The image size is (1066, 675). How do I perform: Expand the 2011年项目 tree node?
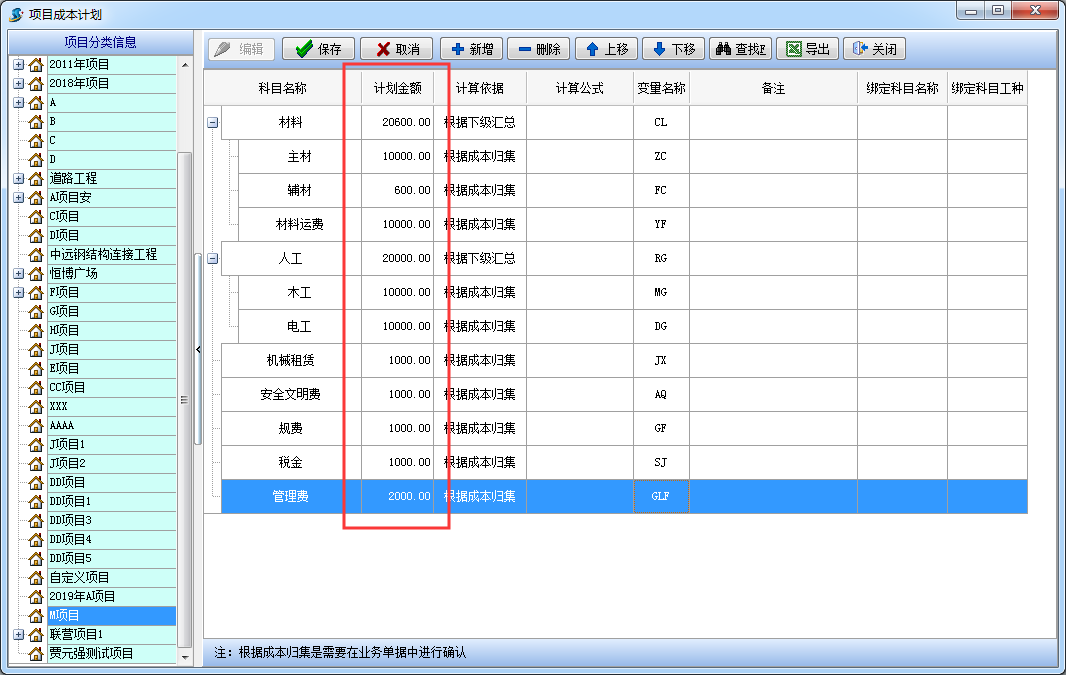[18, 65]
